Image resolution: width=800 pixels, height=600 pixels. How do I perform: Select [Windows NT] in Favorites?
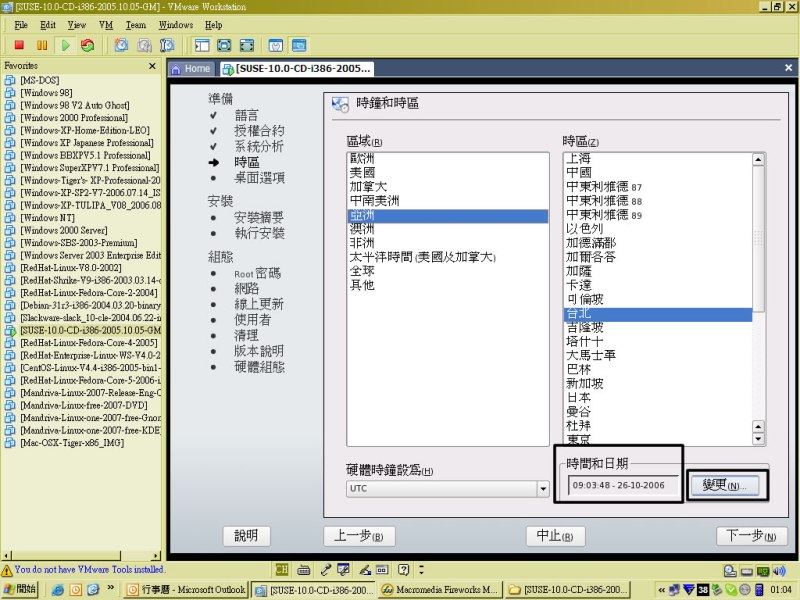[47, 218]
